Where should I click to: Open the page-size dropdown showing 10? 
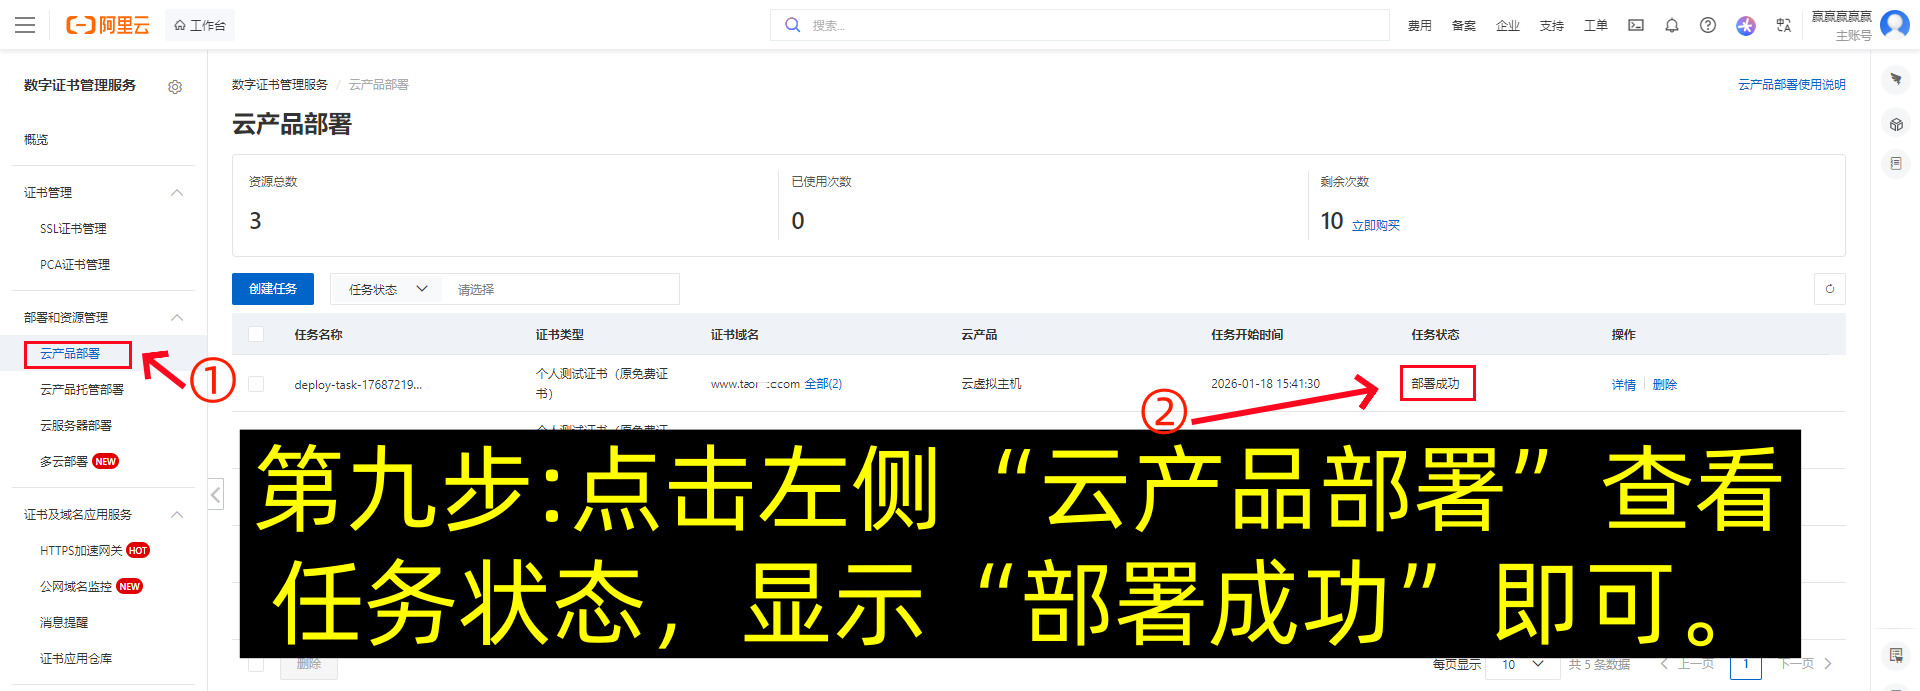[x=1524, y=664]
